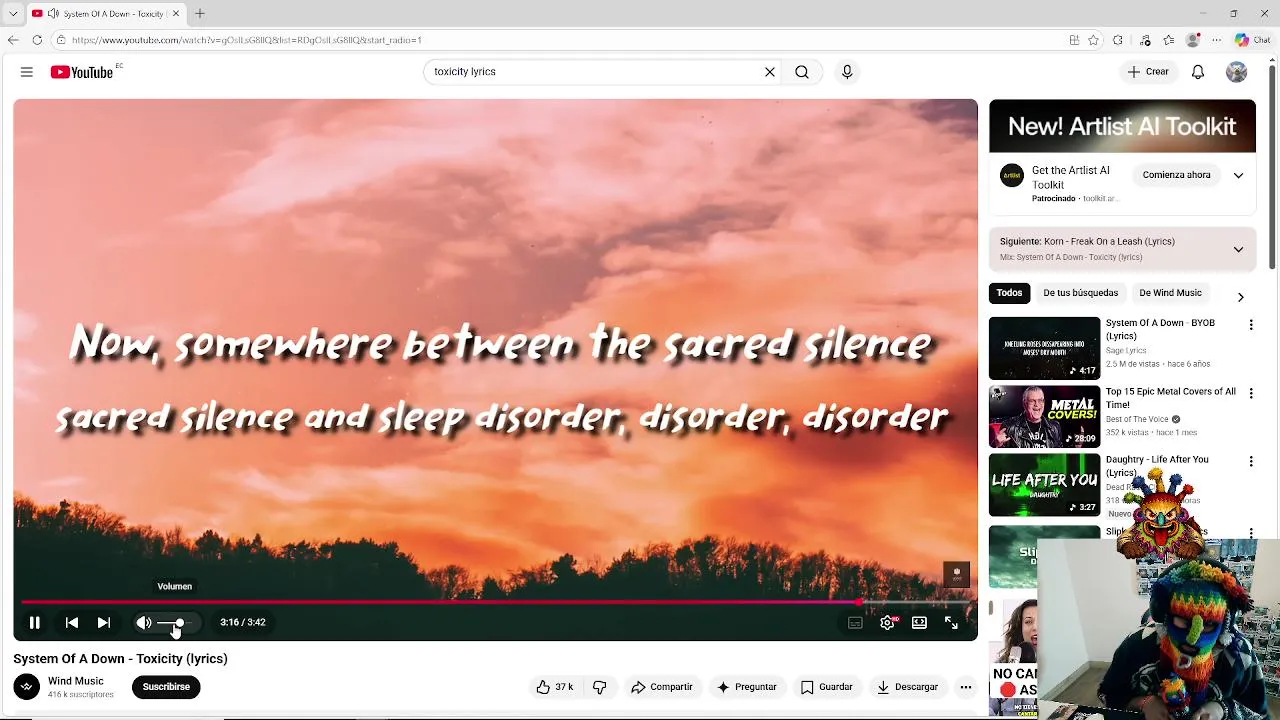Clear the search box with the X icon

pyautogui.click(x=770, y=72)
